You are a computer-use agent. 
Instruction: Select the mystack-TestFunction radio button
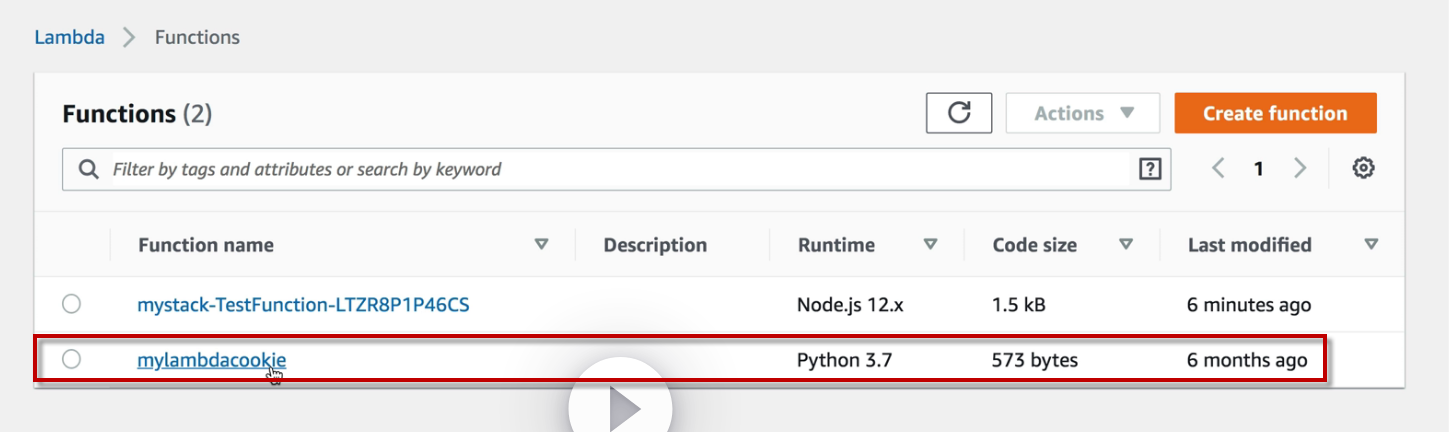click(x=71, y=304)
